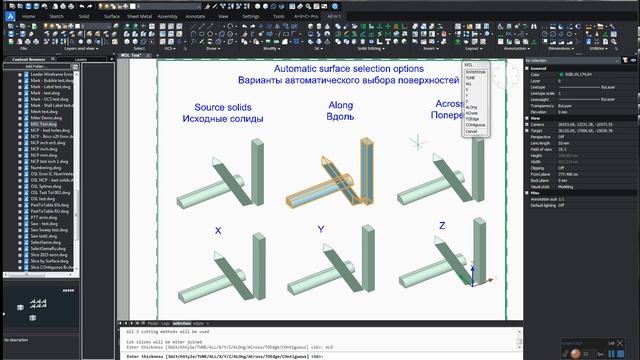Click pause button in bottom-right recorder widget
The height and width of the screenshot is (360, 640).
[x=611, y=353]
